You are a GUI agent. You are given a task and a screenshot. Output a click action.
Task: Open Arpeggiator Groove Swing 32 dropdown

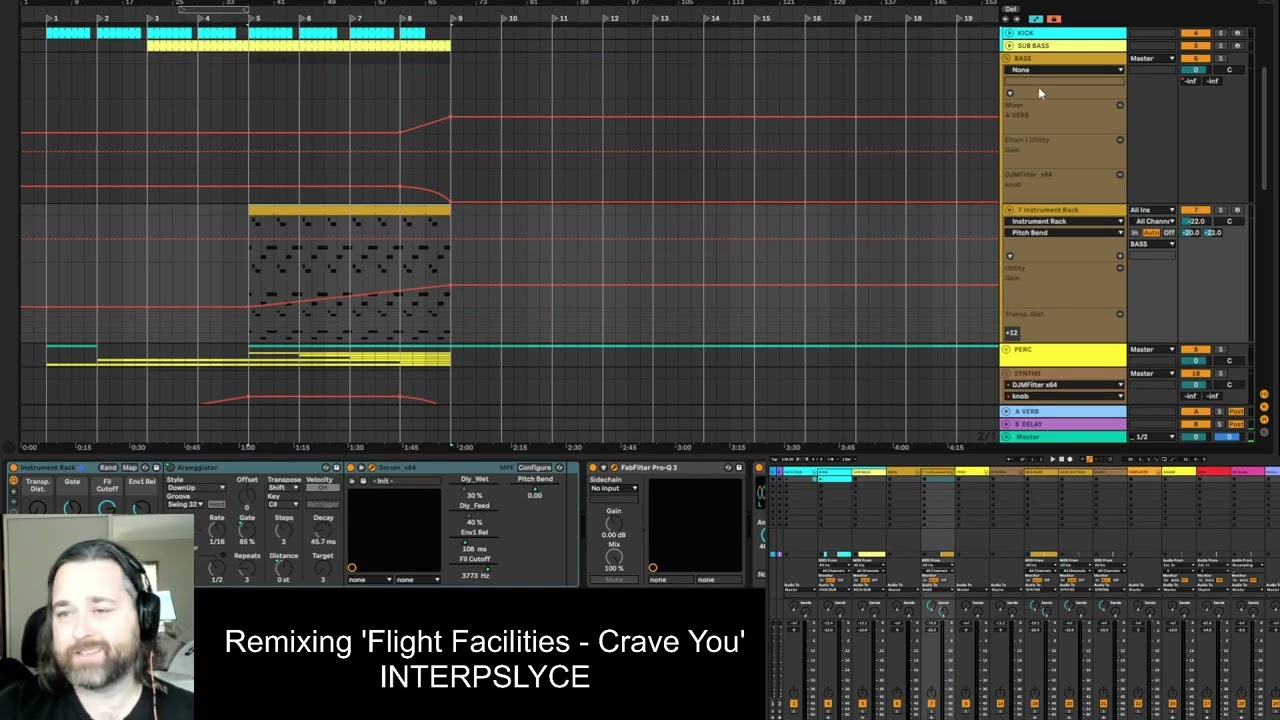pos(185,504)
